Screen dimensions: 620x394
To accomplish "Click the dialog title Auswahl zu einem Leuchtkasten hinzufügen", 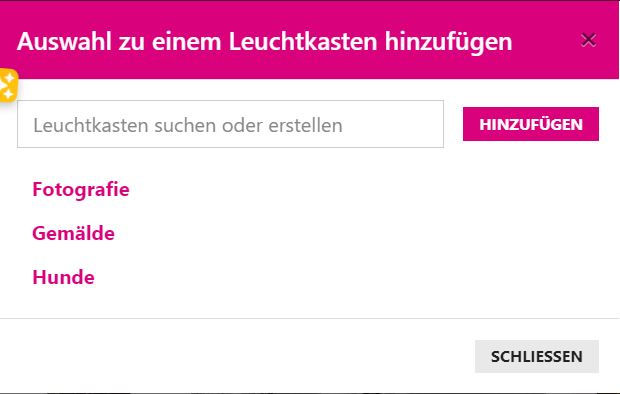I will click(x=265, y=42).
